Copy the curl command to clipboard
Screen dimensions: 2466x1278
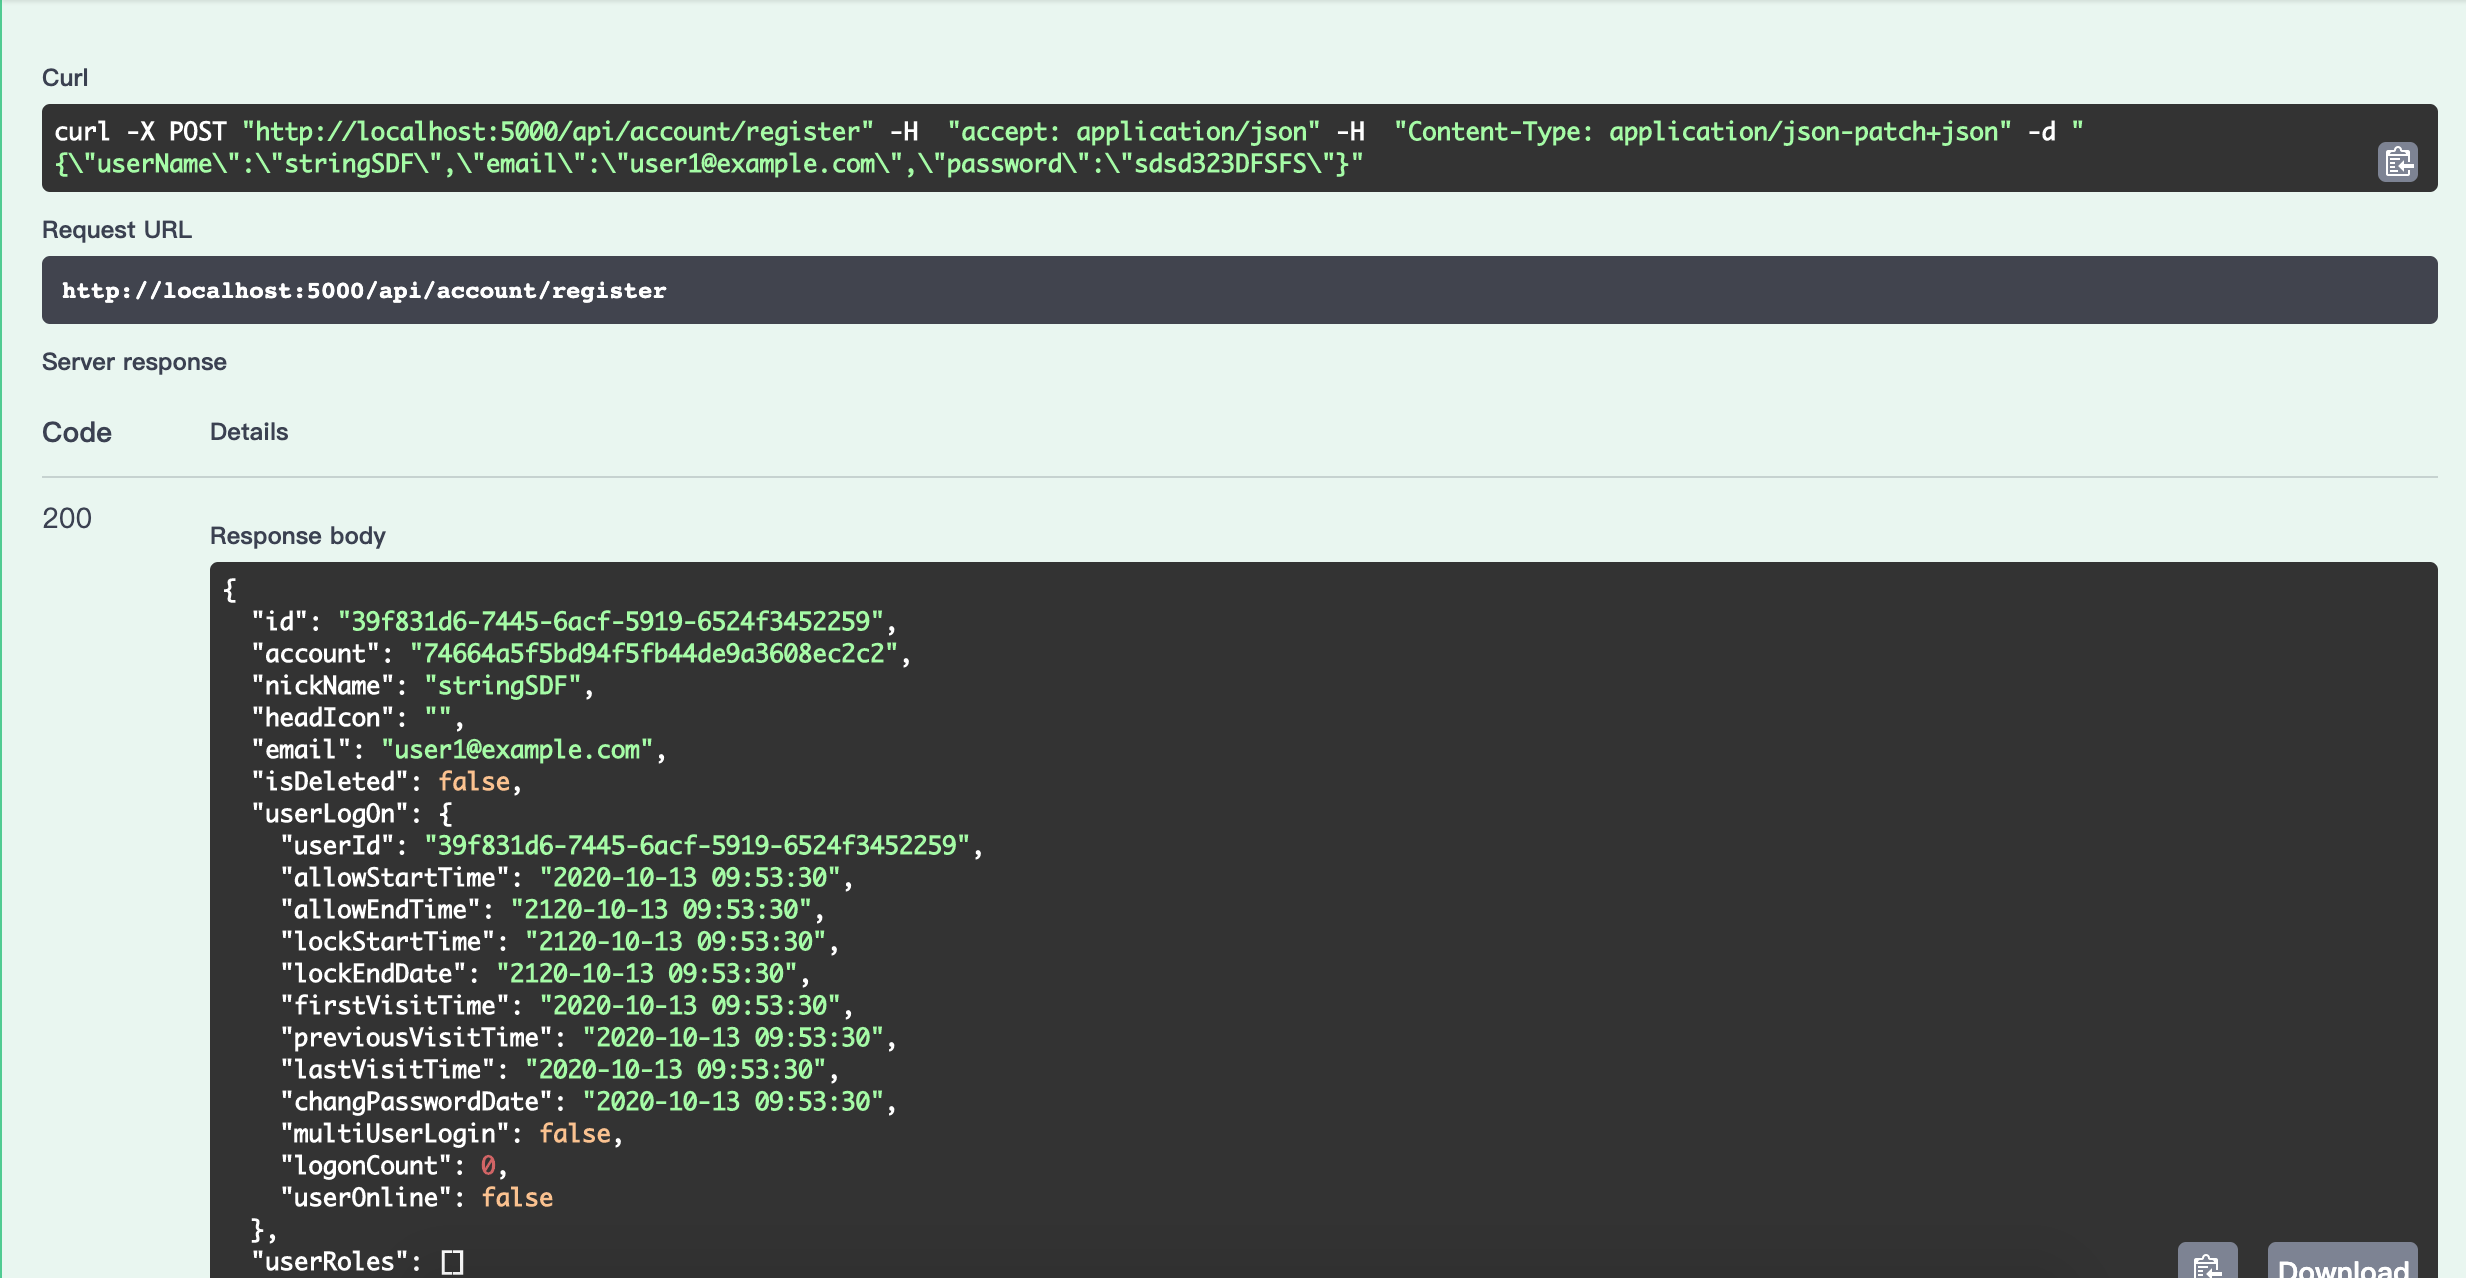(2397, 162)
